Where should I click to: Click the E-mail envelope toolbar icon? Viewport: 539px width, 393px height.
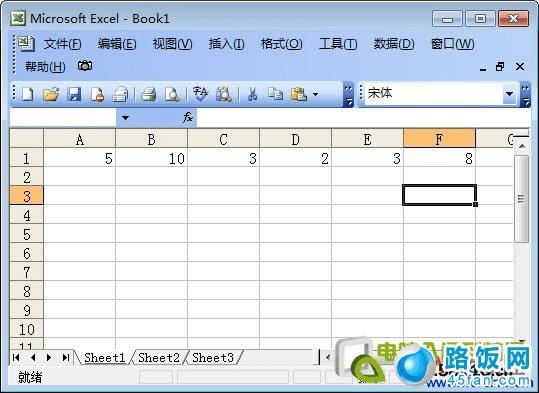(x=120, y=94)
